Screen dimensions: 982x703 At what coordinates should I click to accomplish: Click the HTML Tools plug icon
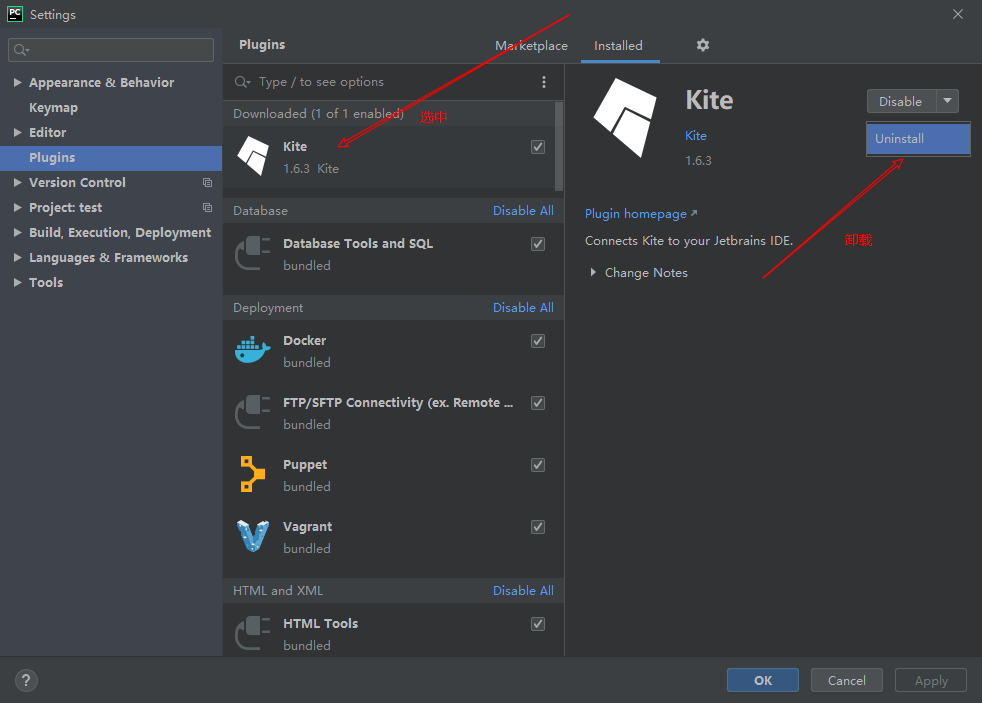(x=252, y=633)
